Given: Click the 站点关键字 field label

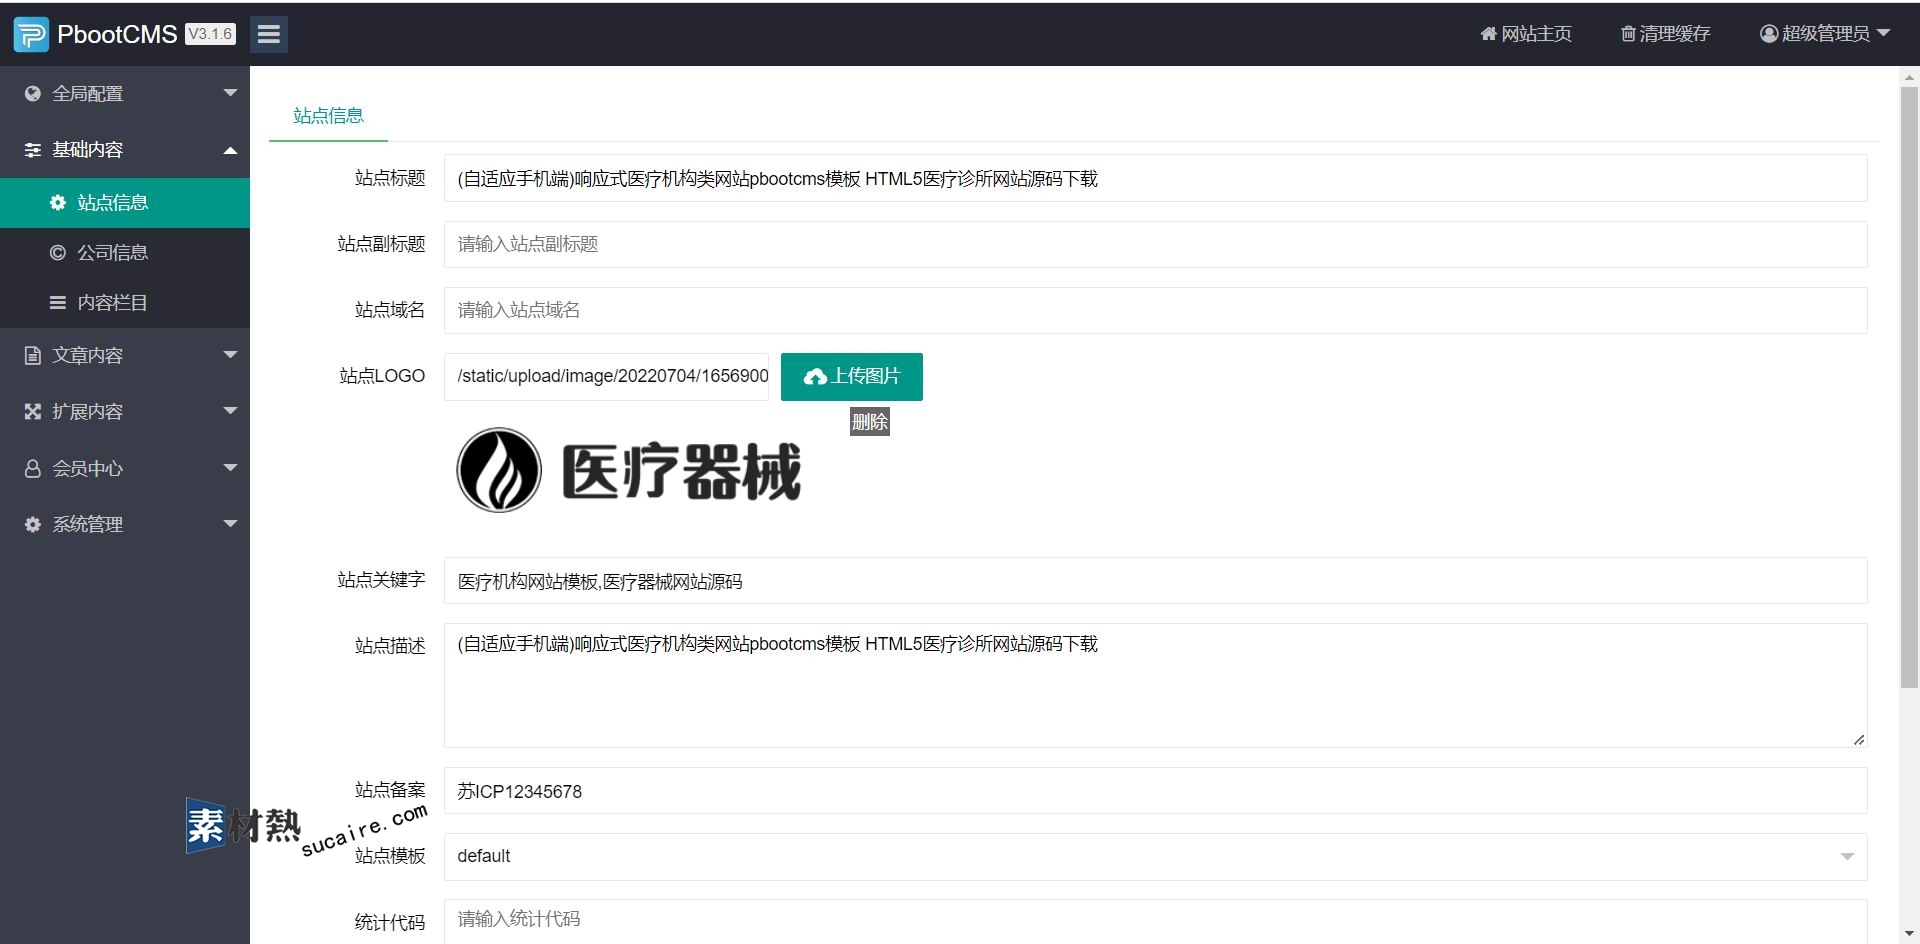Looking at the screenshot, I should click(x=381, y=580).
